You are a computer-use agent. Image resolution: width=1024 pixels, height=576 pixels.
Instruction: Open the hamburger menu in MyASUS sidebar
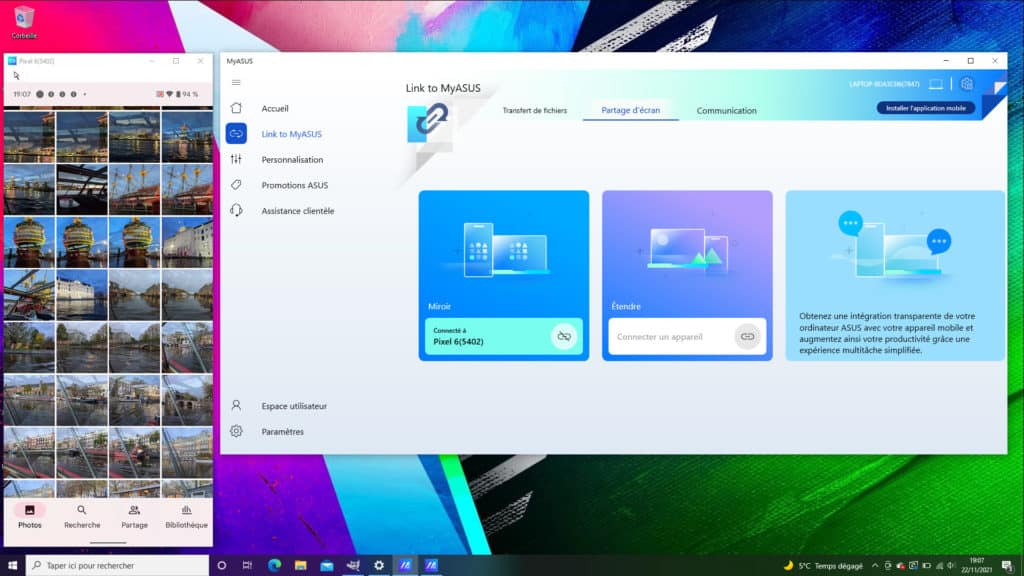[x=236, y=82]
